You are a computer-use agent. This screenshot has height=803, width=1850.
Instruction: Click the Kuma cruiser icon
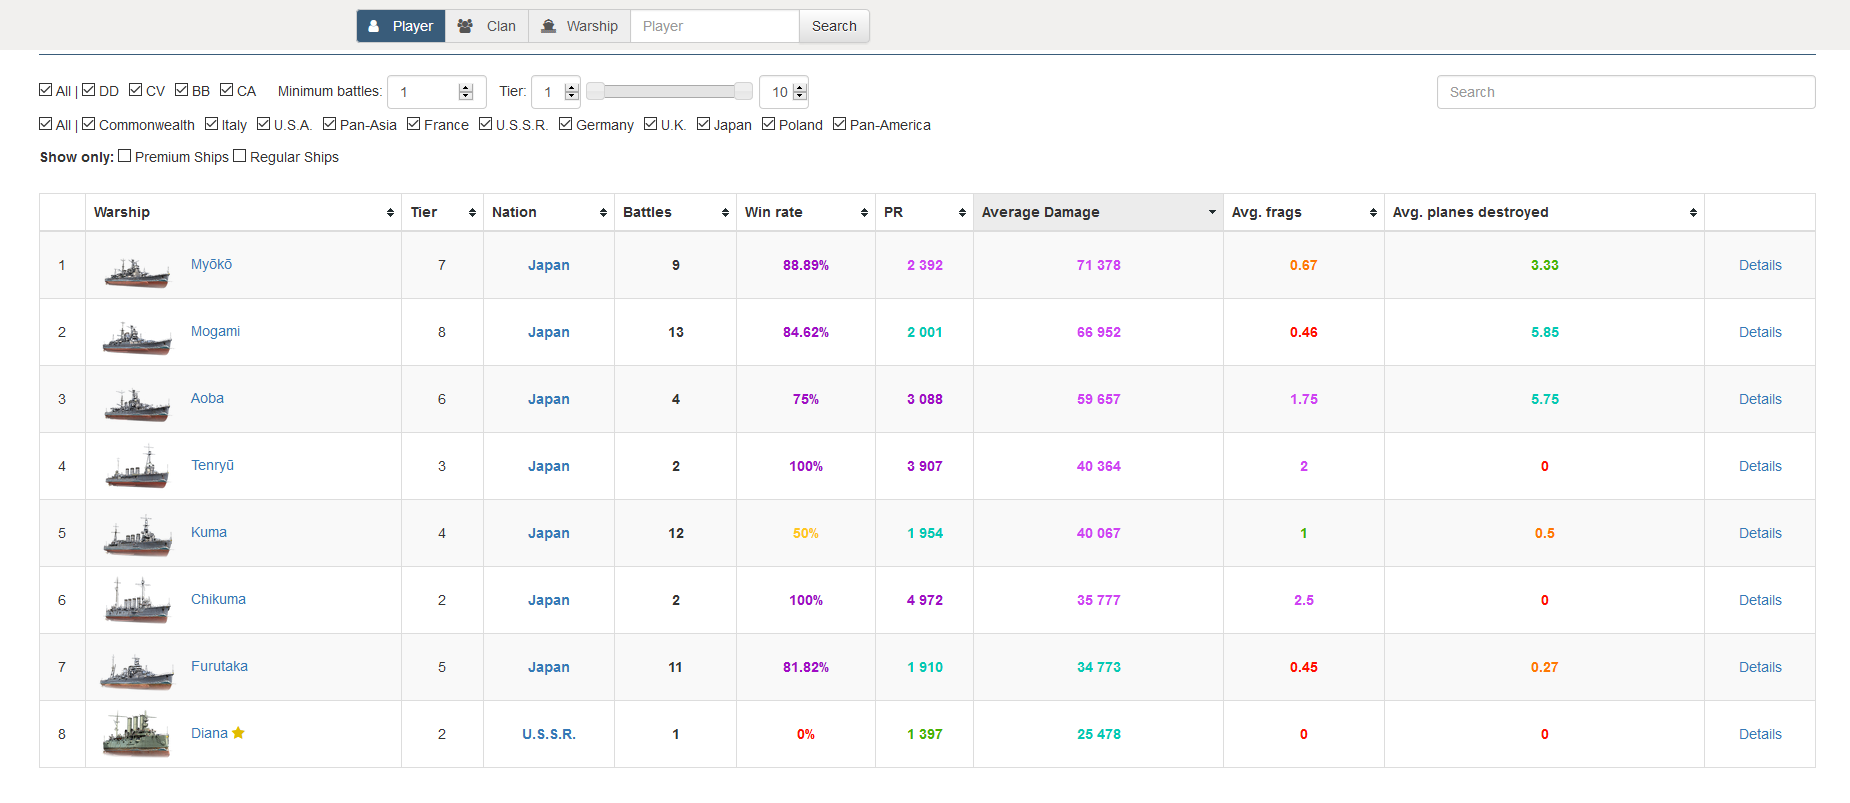(x=137, y=536)
